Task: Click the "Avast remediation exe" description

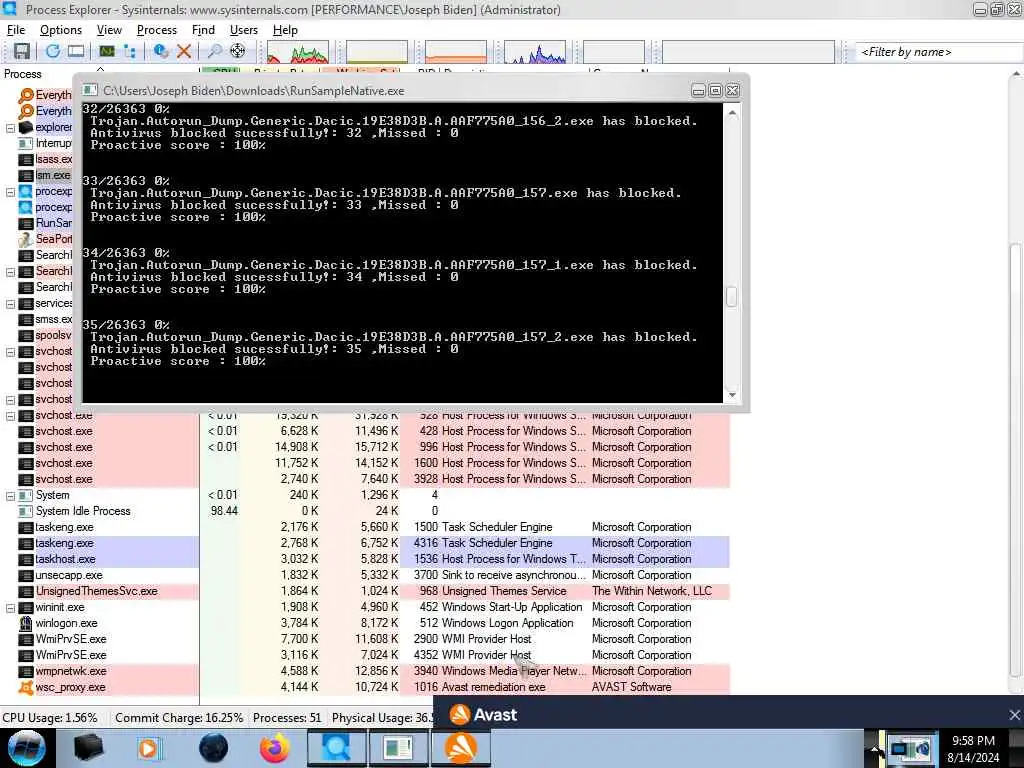Action: pyautogui.click(x=493, y=687)
